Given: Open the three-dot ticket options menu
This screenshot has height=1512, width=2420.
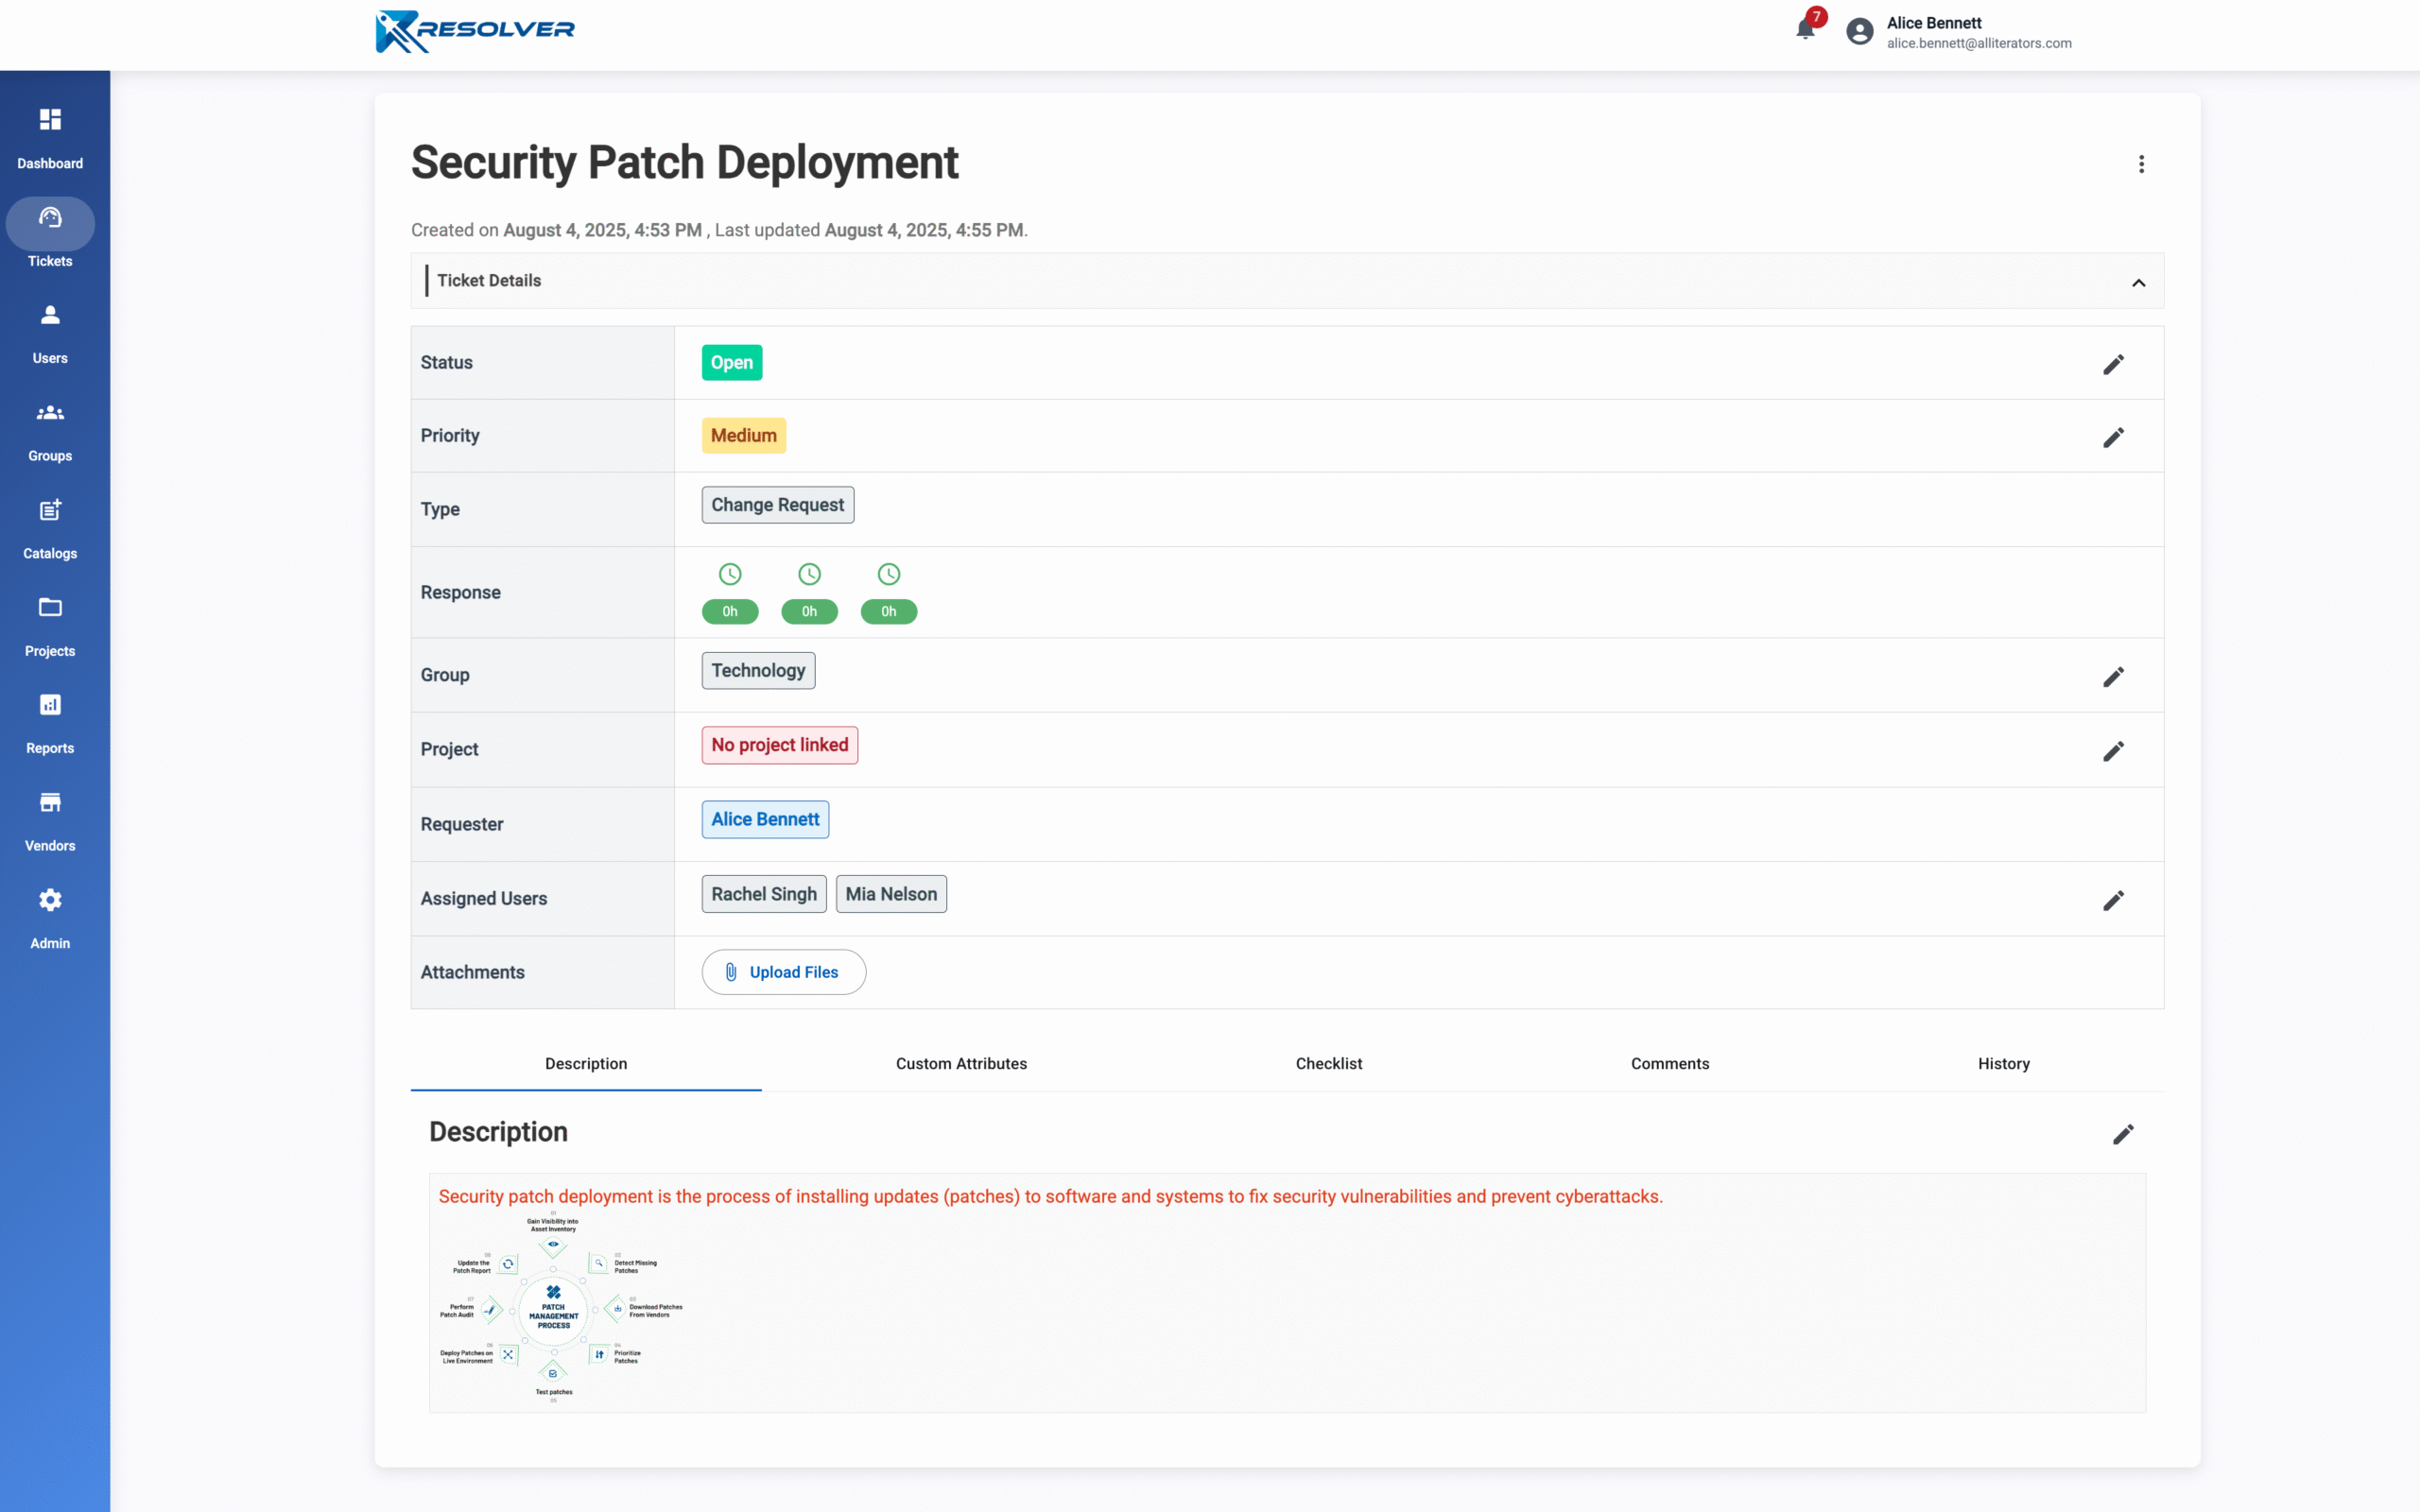Looking at the screenshot, I should click(x=2141, y=164).
